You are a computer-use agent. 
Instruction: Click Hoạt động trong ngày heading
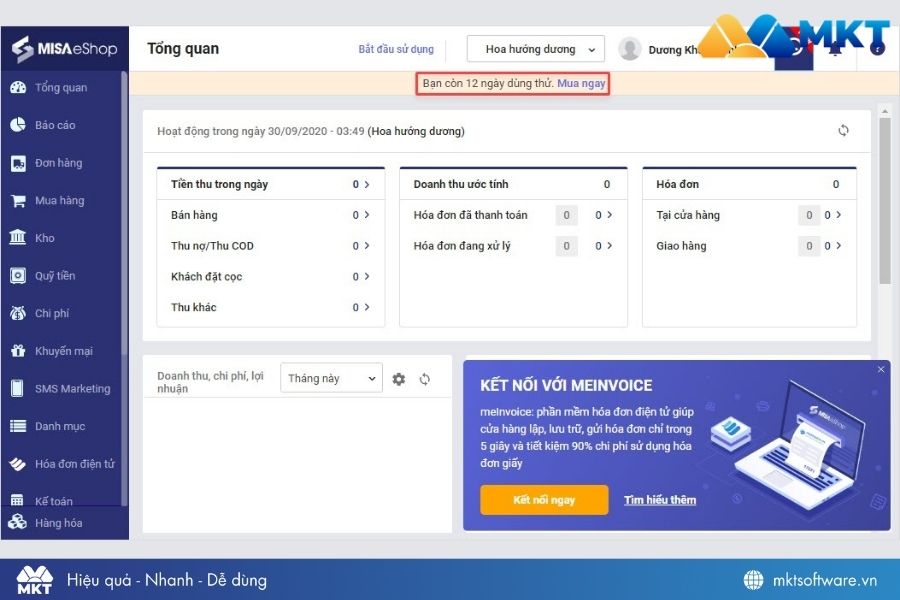[311, 131]
